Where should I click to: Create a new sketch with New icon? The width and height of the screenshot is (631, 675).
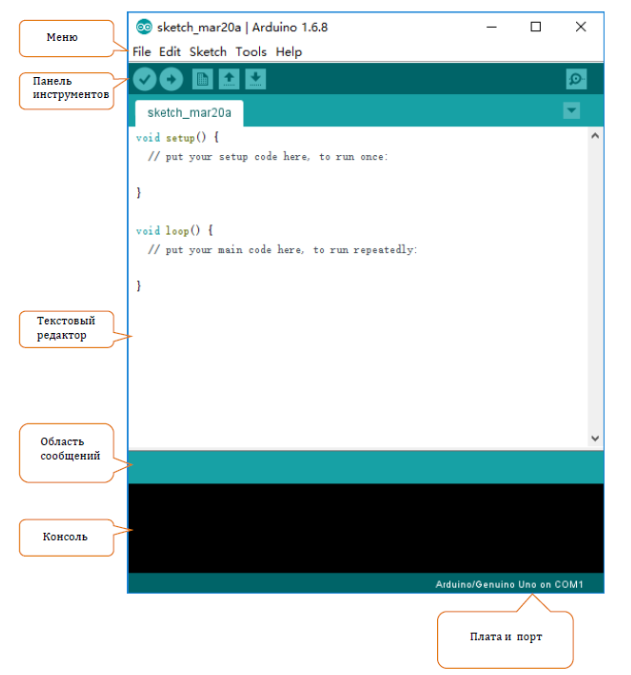[x=202, y=79]
